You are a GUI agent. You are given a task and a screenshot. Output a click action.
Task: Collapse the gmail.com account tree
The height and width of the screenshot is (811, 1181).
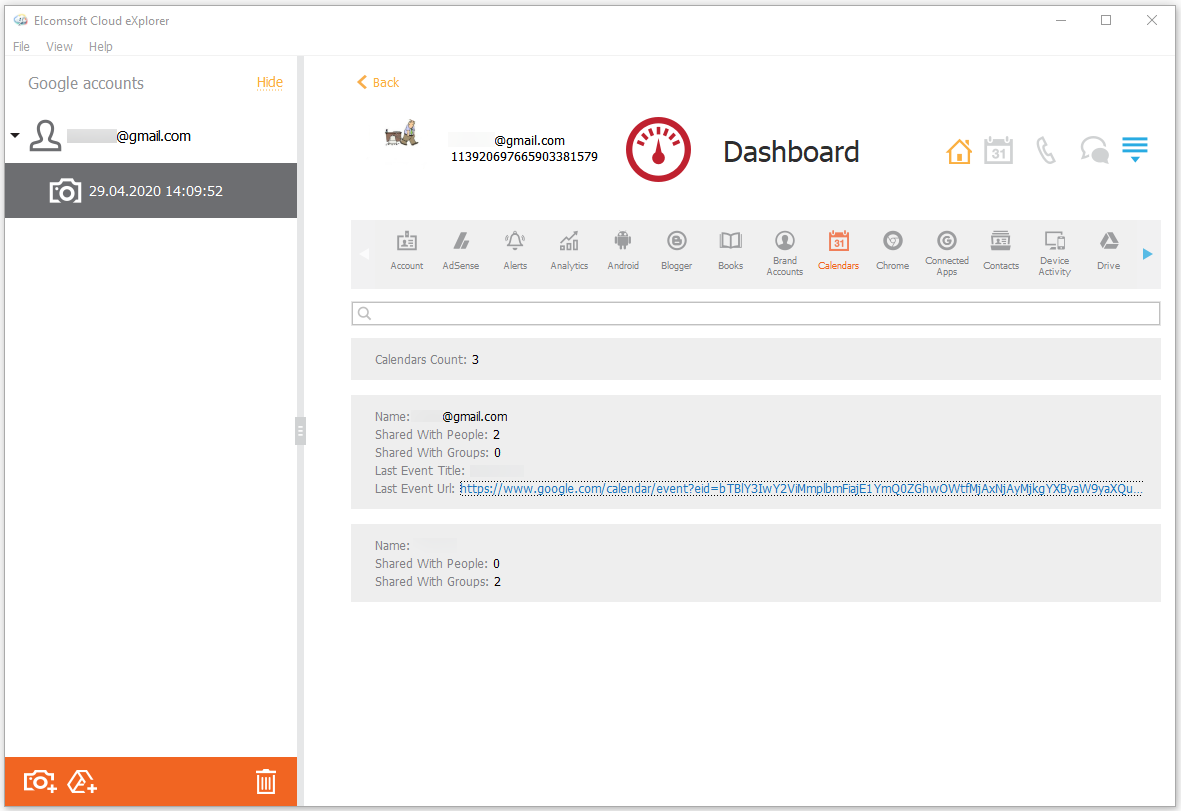click(14, 135)
